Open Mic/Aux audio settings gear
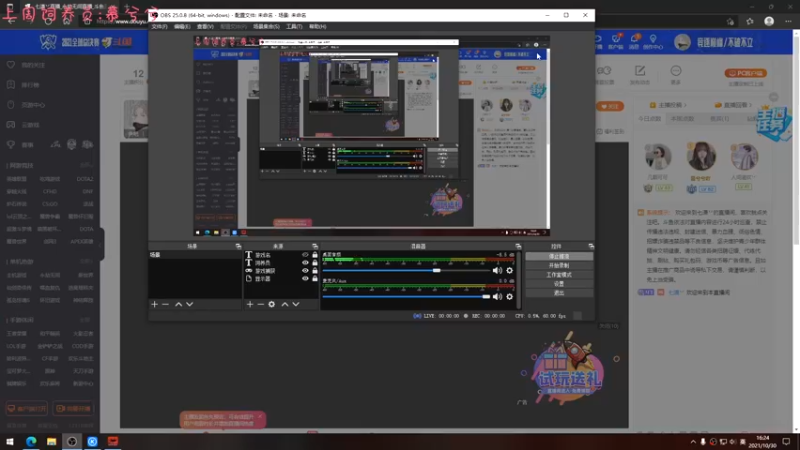This screenshot has height=450, width=800. (509, 296)
